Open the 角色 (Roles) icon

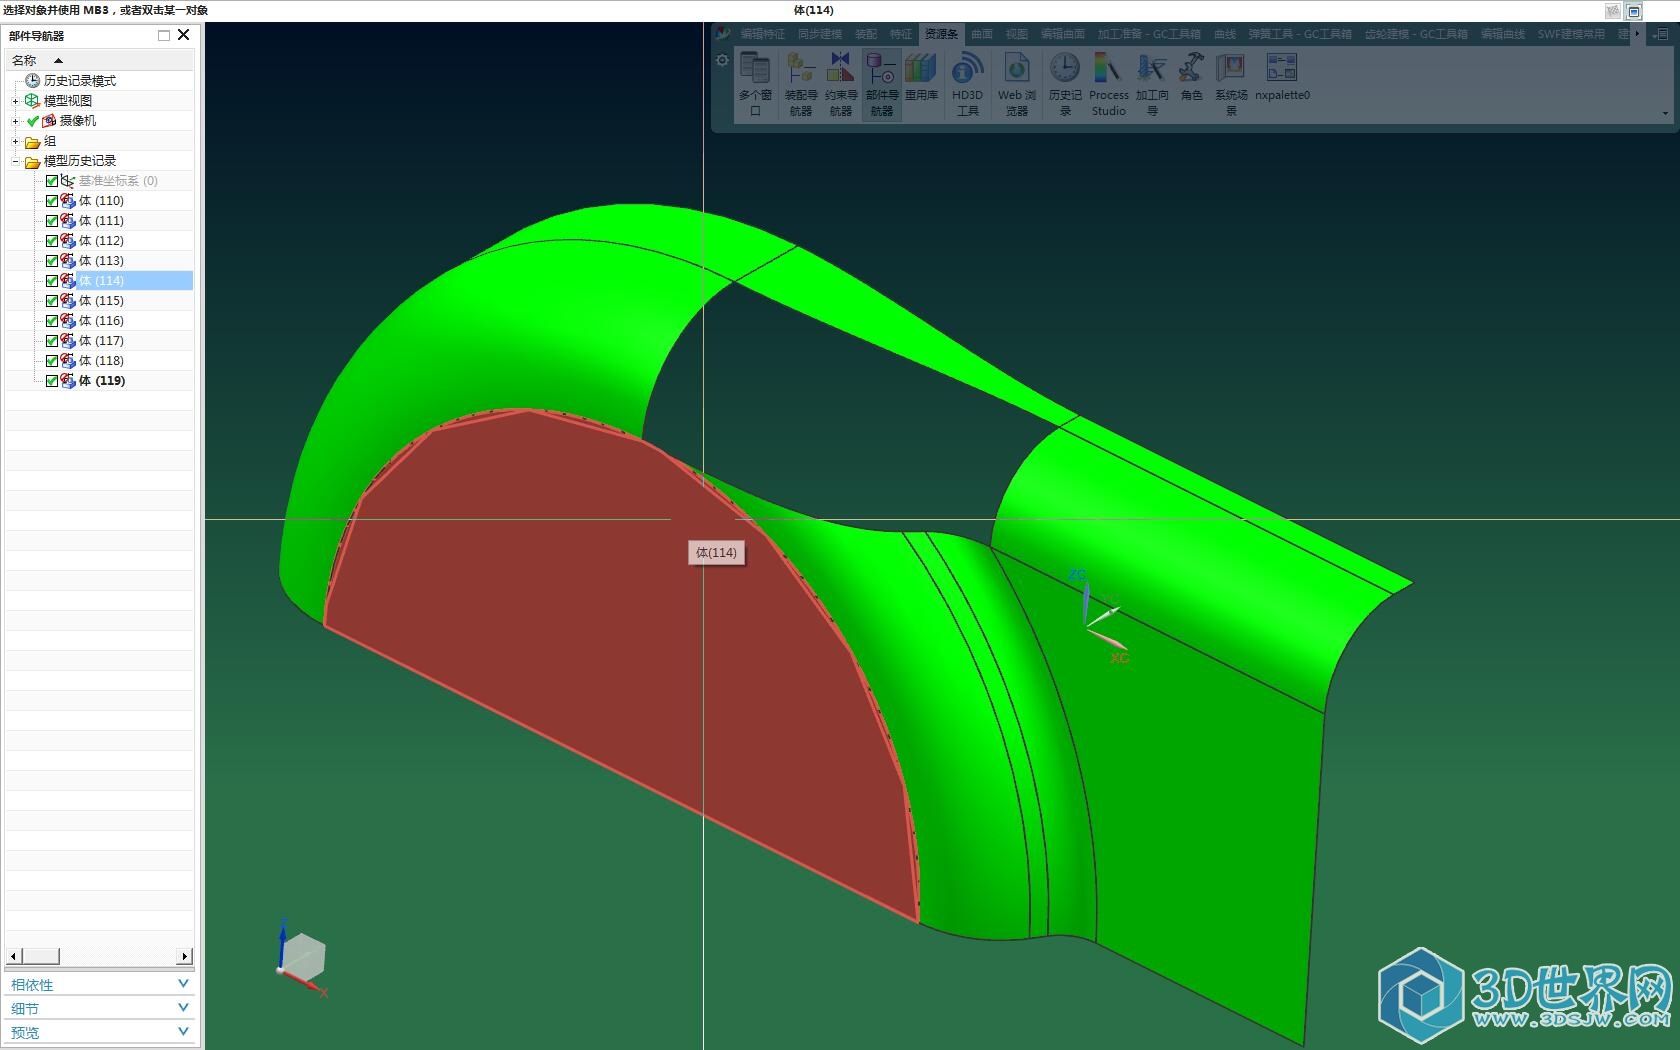(1191, 78)
